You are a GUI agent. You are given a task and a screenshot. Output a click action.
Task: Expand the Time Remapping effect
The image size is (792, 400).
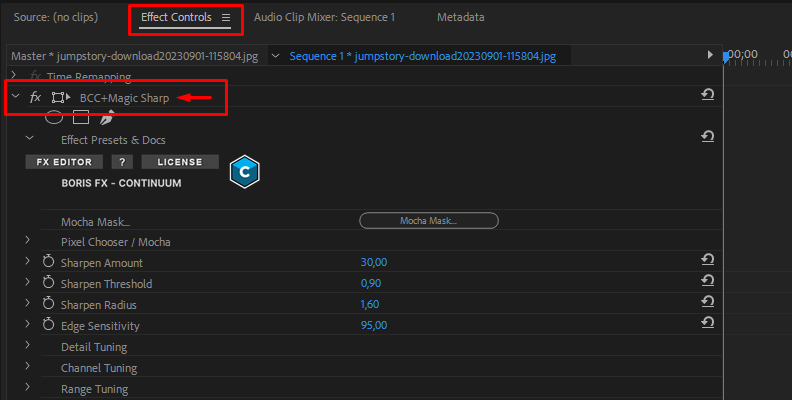[x=14, y=75]
